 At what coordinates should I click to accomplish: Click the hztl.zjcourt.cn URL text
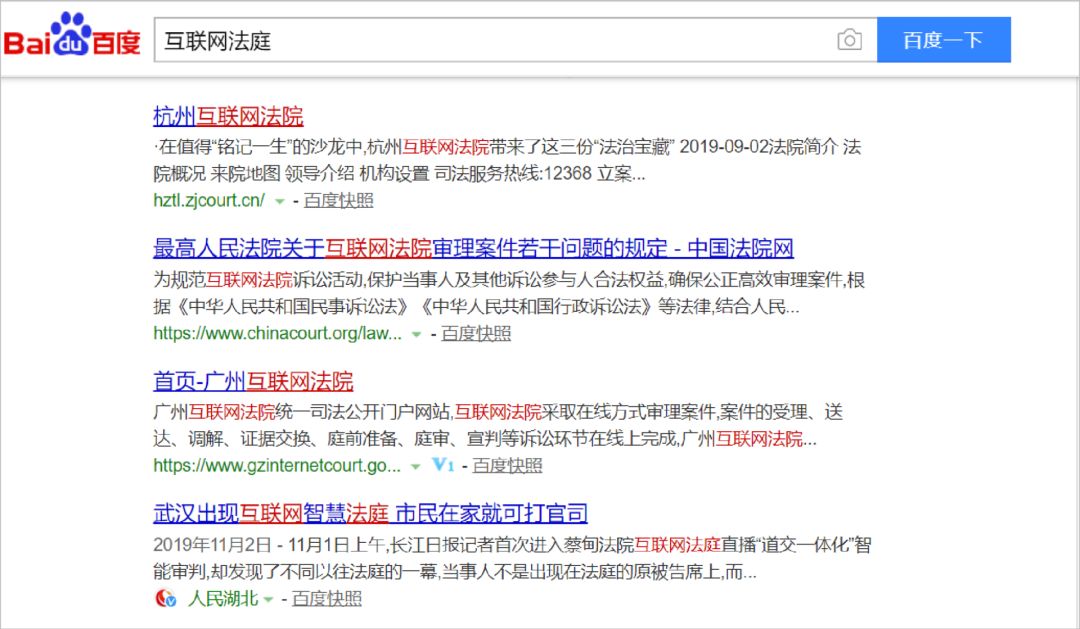click(208, 201)
